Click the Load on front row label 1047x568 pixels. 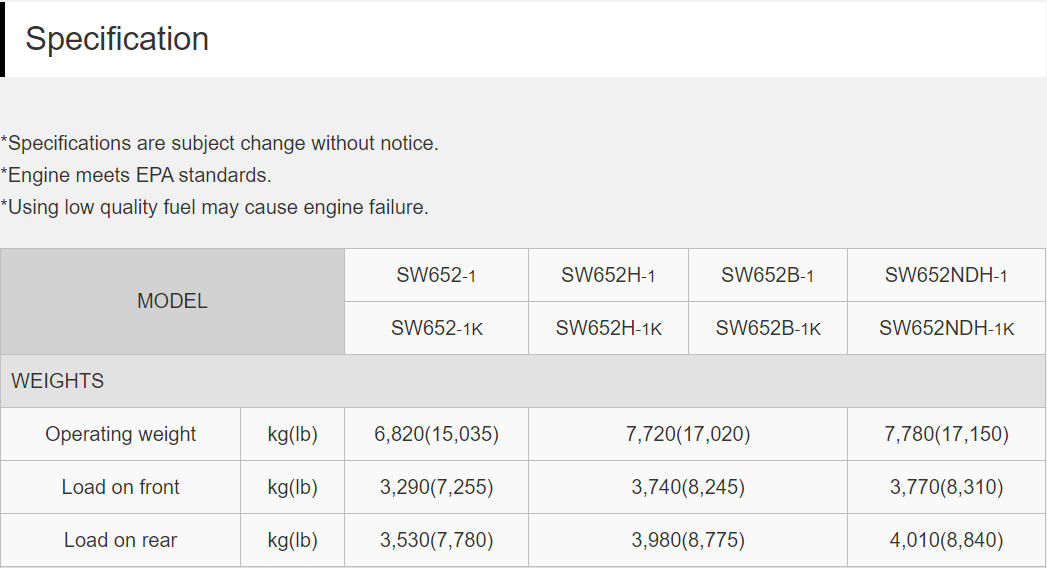coord(120,487)
